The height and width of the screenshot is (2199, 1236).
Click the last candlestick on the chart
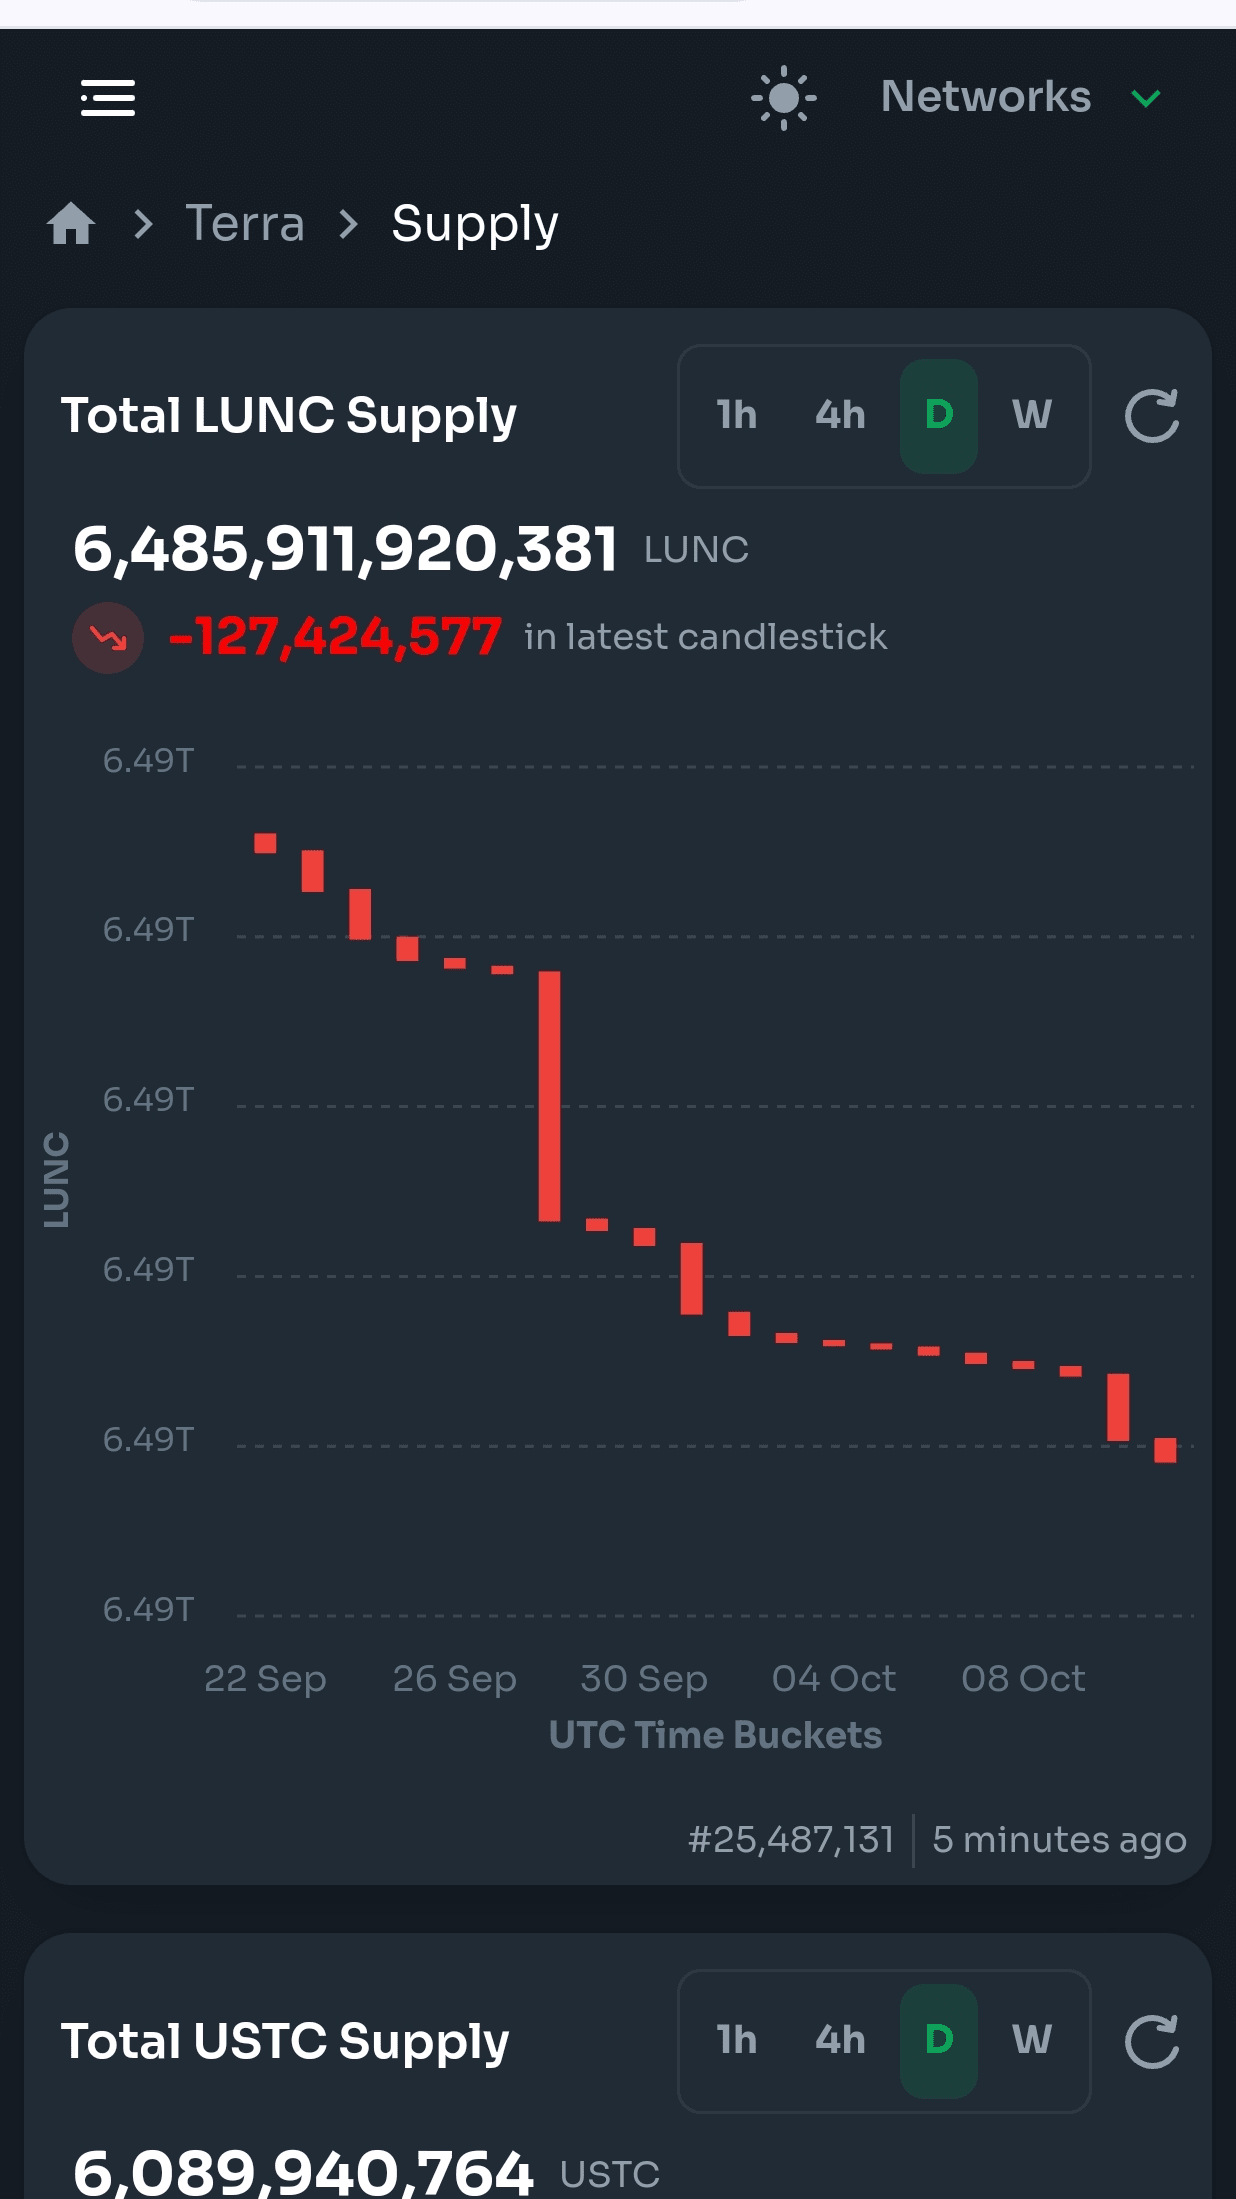coord(1165,1450)
